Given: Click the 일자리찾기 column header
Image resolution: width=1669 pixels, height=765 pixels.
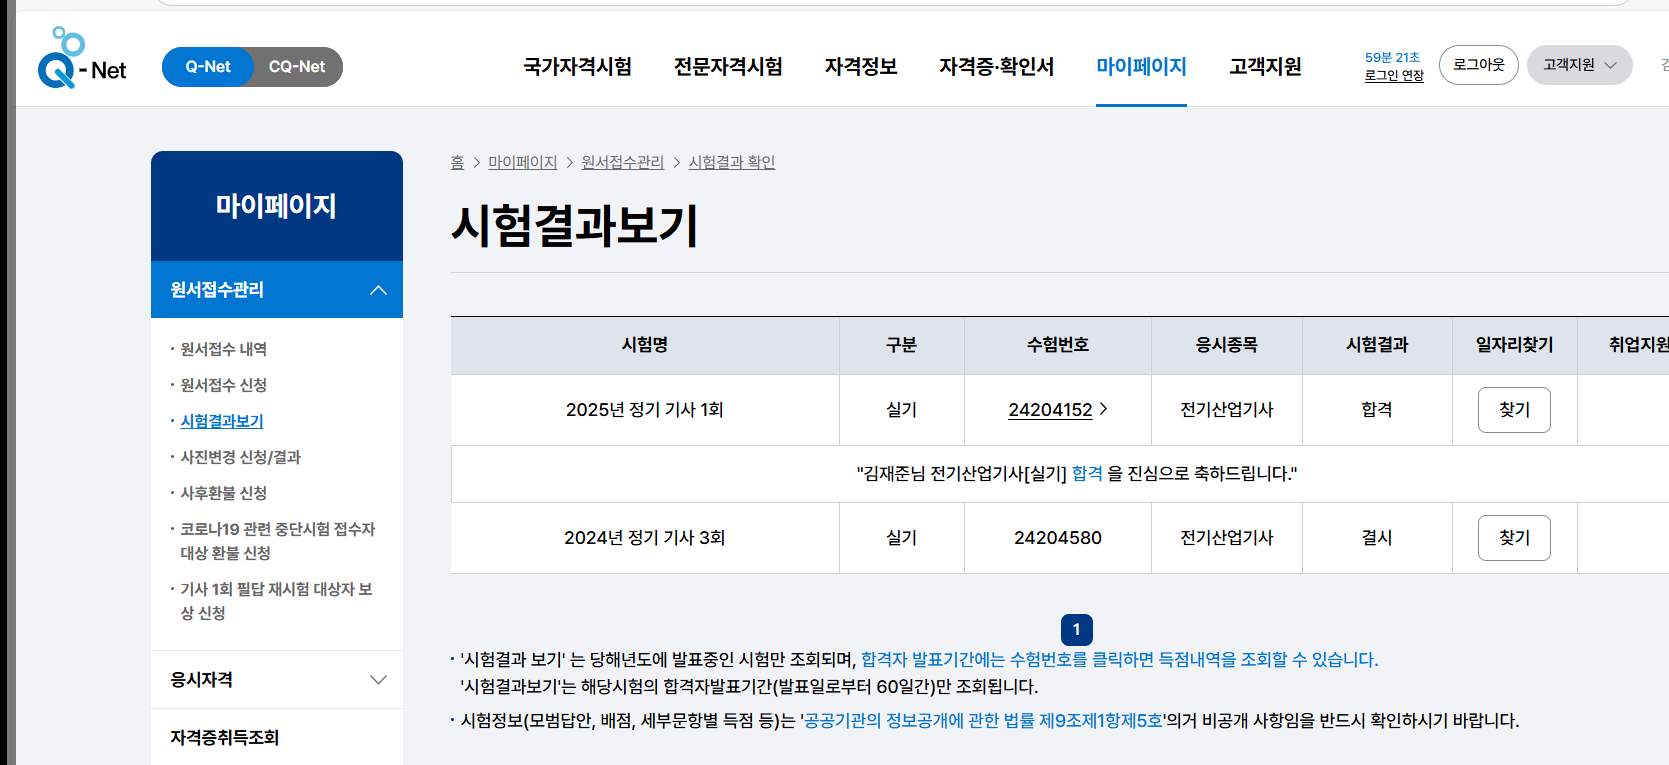Looking at the screenshot, I should tap(1514, 345).
